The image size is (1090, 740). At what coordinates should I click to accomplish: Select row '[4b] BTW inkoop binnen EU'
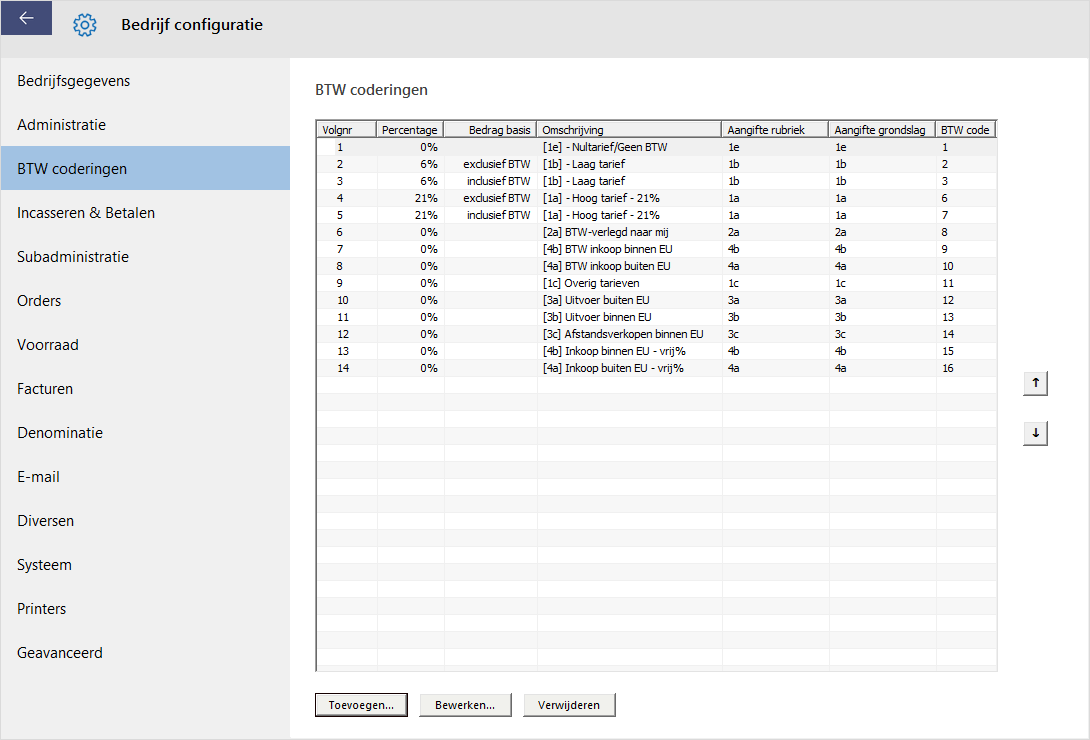(656, 249)
